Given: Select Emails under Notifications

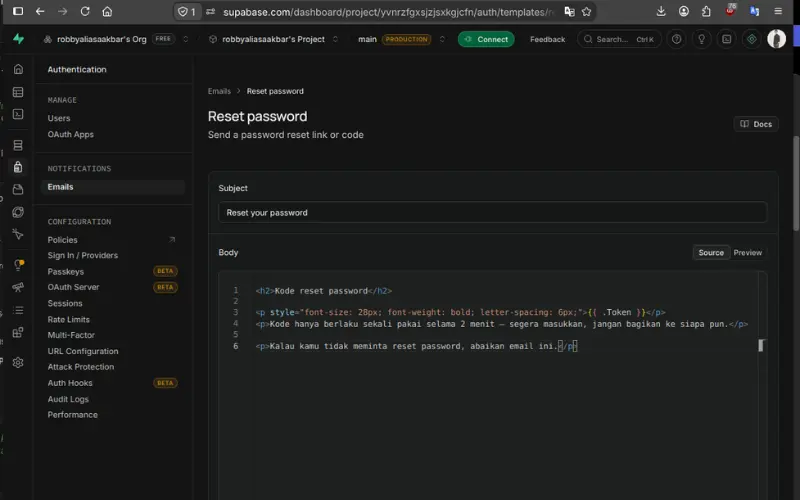Looking at the screenshot, I should 112,187.
